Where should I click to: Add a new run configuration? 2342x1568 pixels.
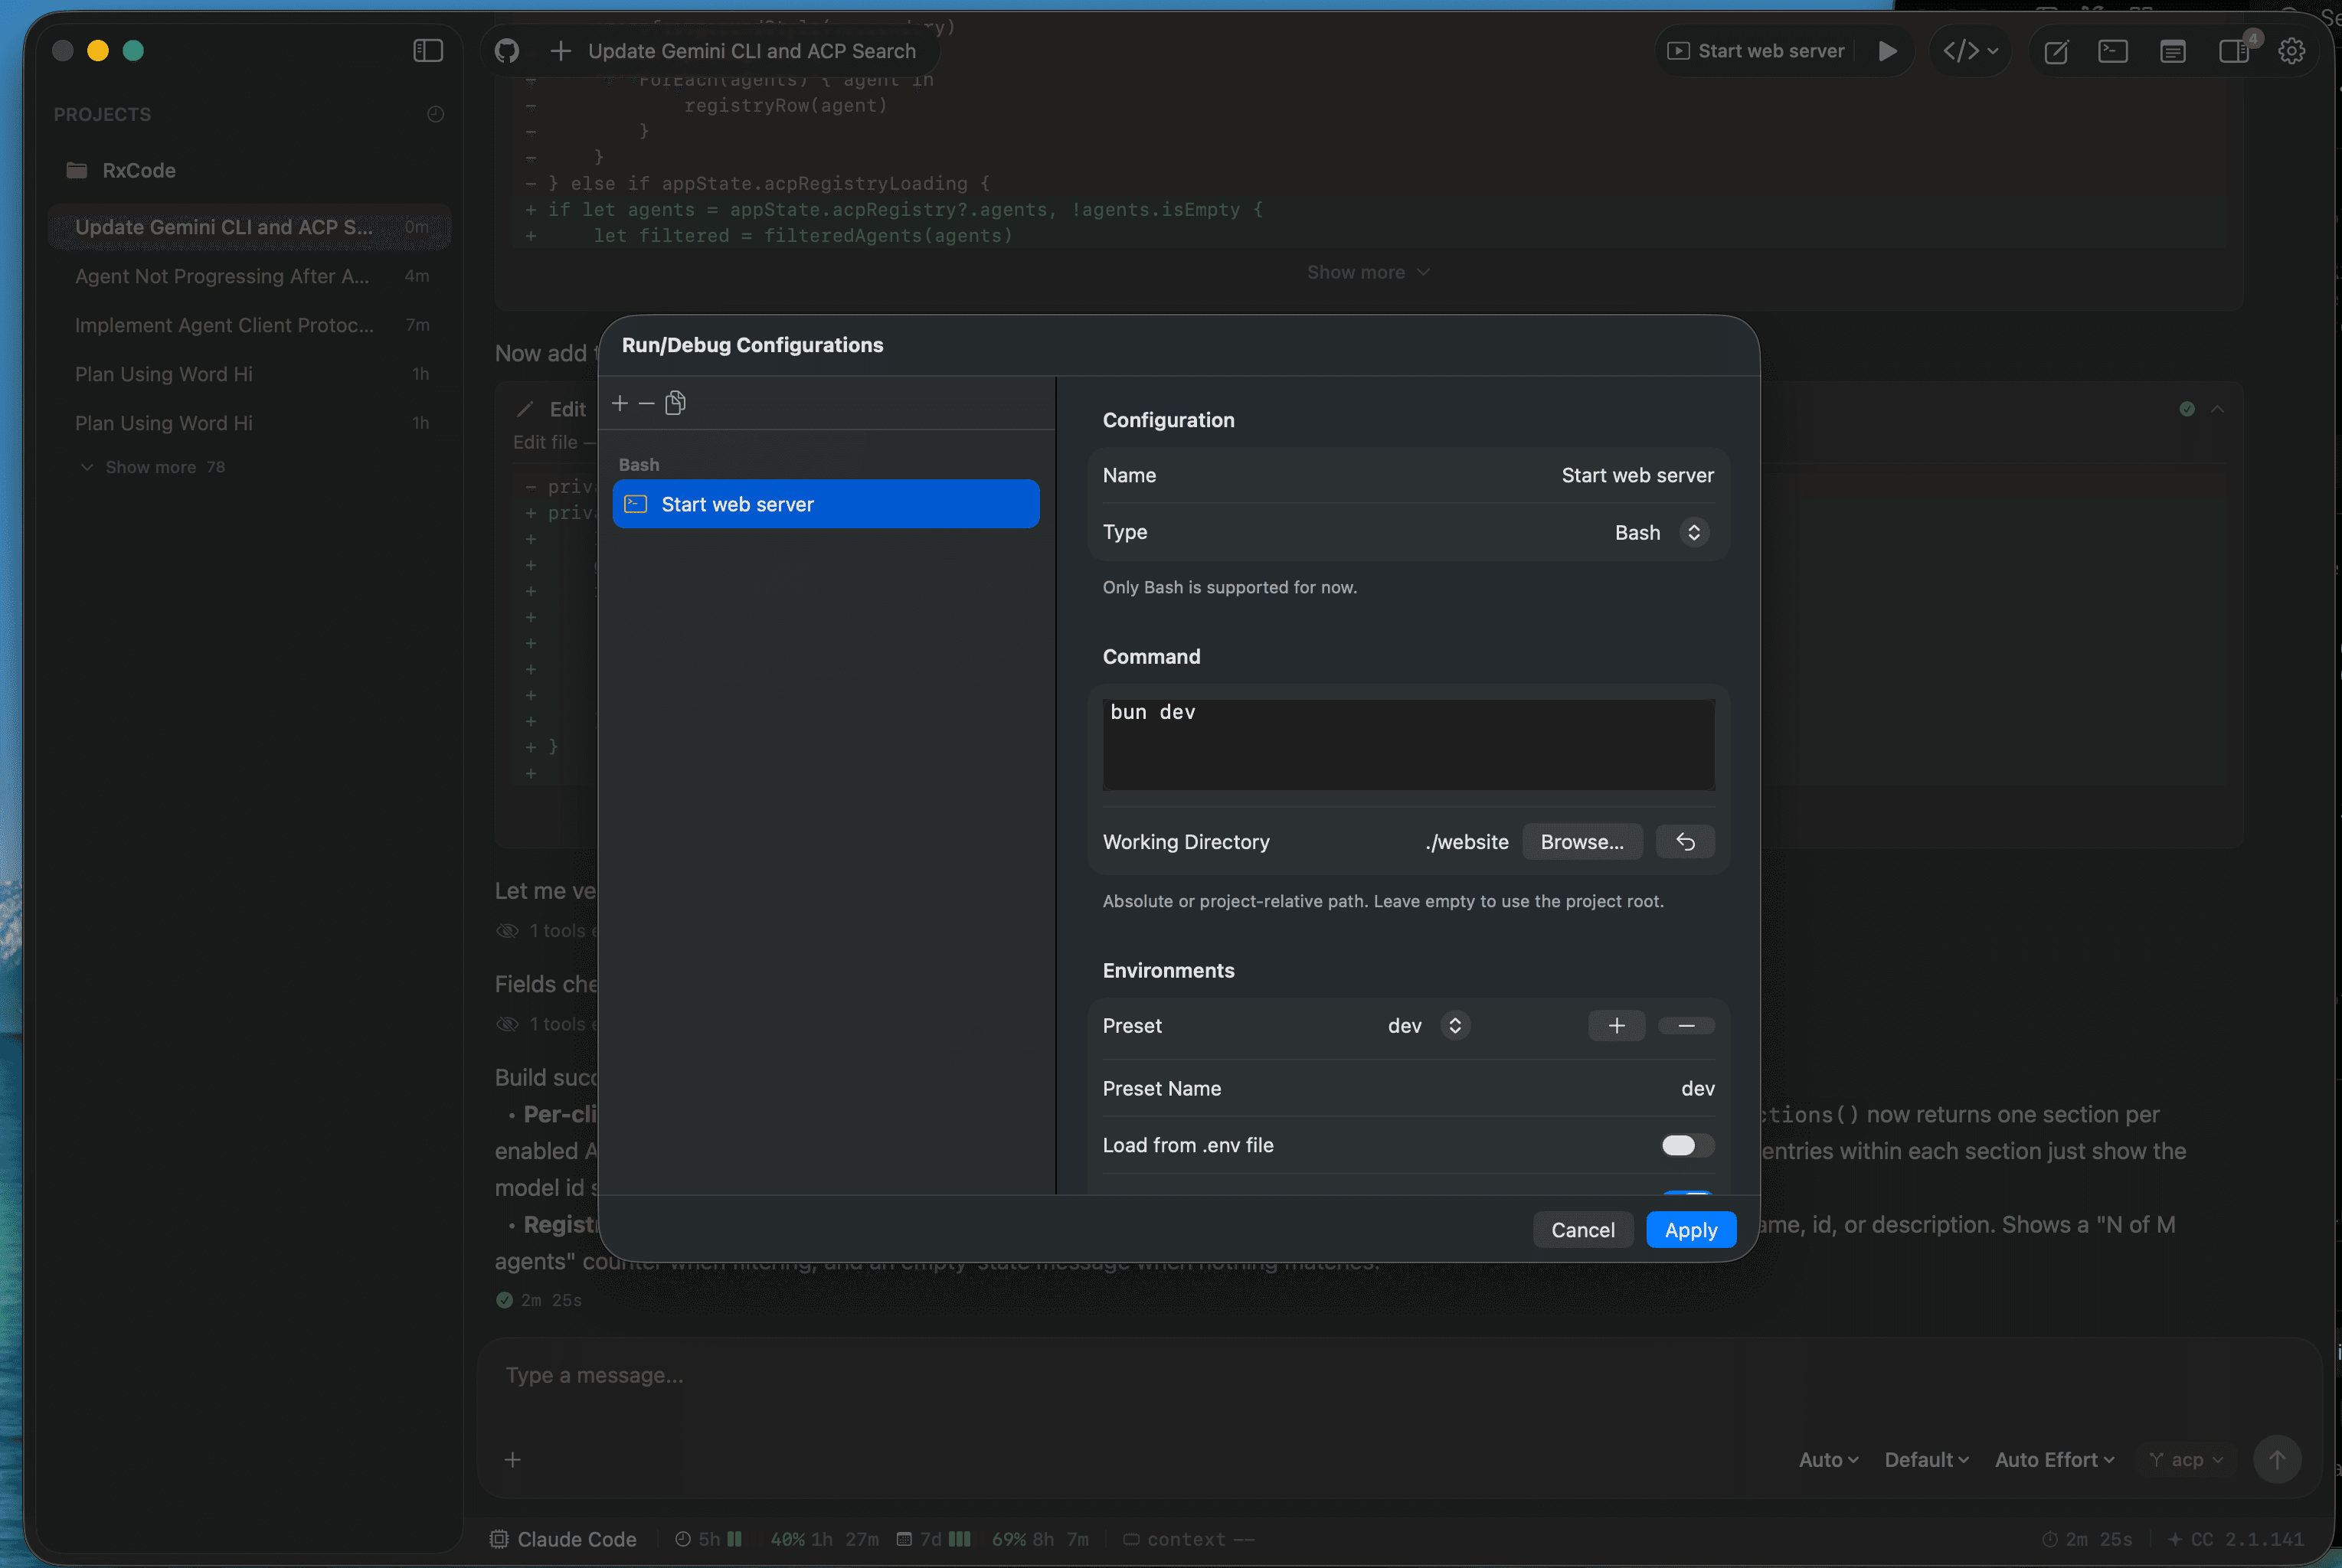[x=620, y=403]
